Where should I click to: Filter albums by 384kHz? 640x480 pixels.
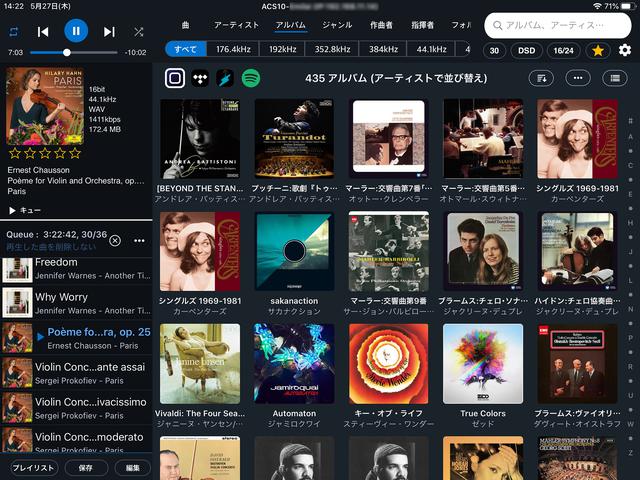pyautogui.click(x=383, y=49)
